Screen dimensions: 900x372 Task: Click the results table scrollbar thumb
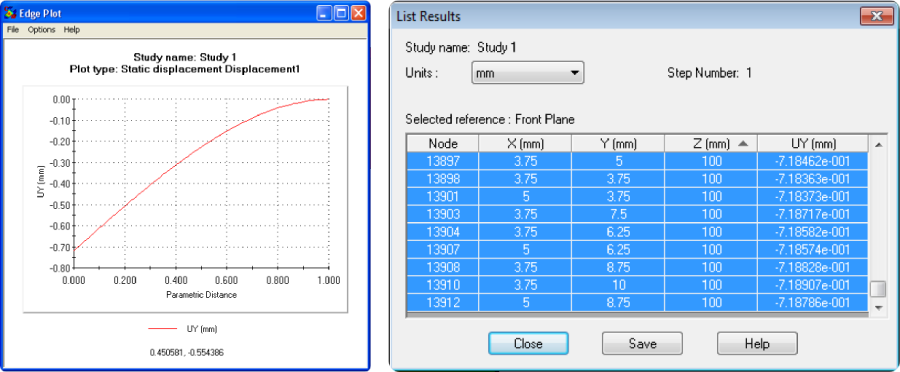click(x=878, y=289)
